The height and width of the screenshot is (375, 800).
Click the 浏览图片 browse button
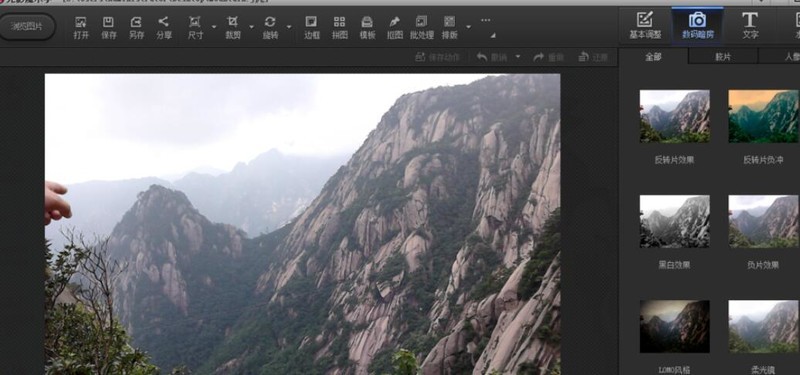click(27, 26)
